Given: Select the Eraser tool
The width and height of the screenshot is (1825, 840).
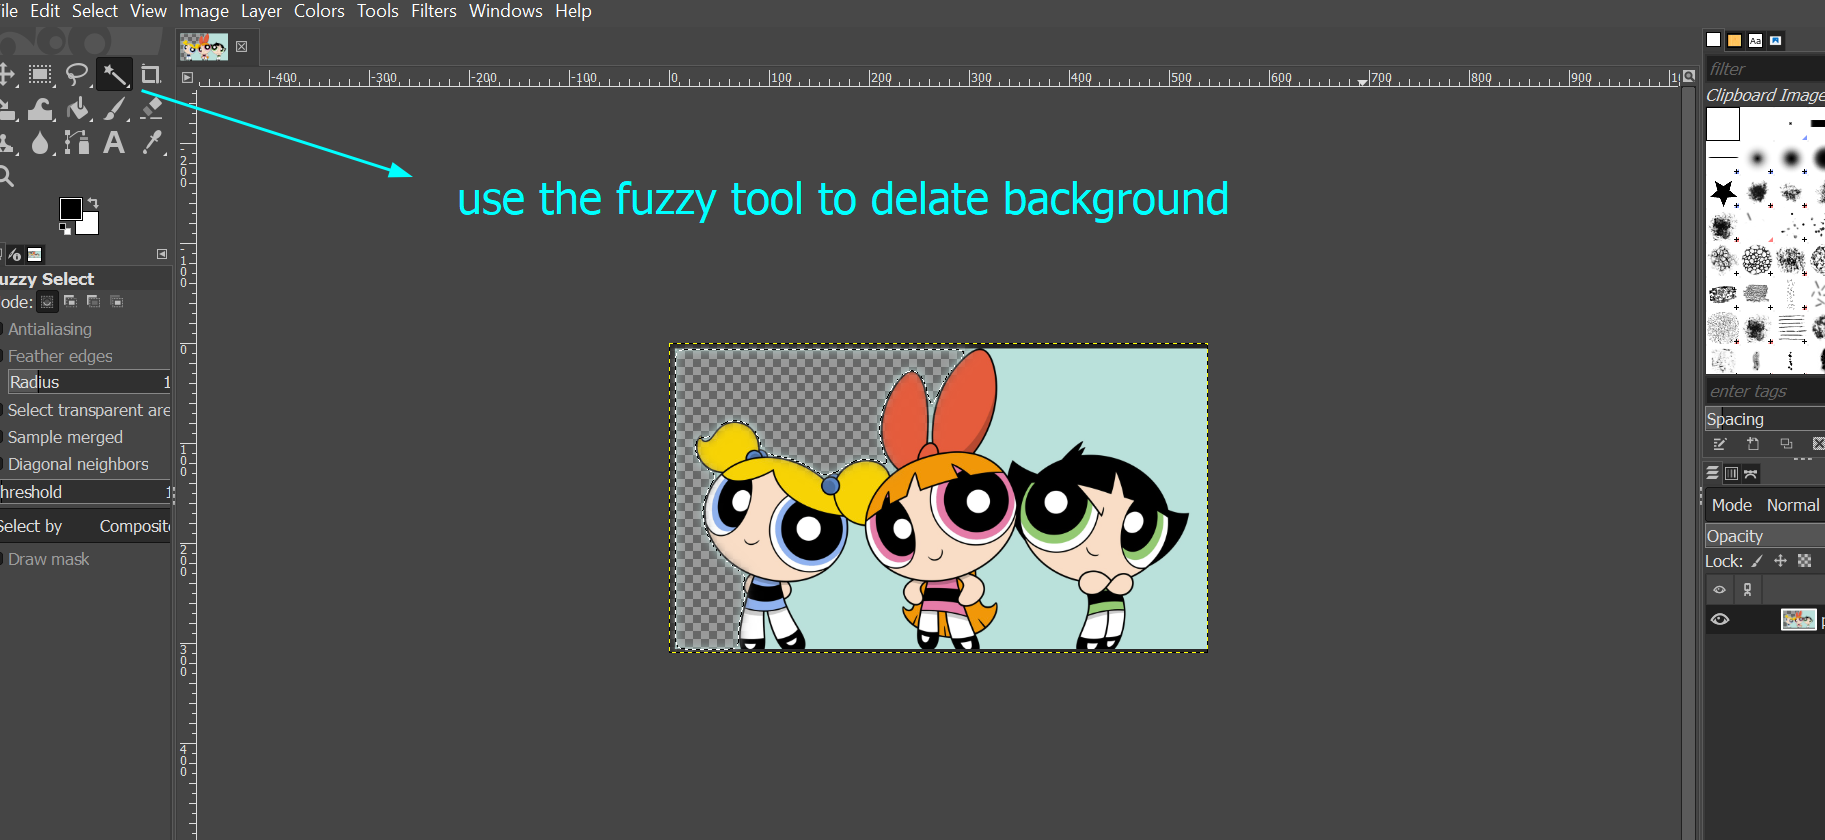Looking at the screenshot, I should point(151,109).
